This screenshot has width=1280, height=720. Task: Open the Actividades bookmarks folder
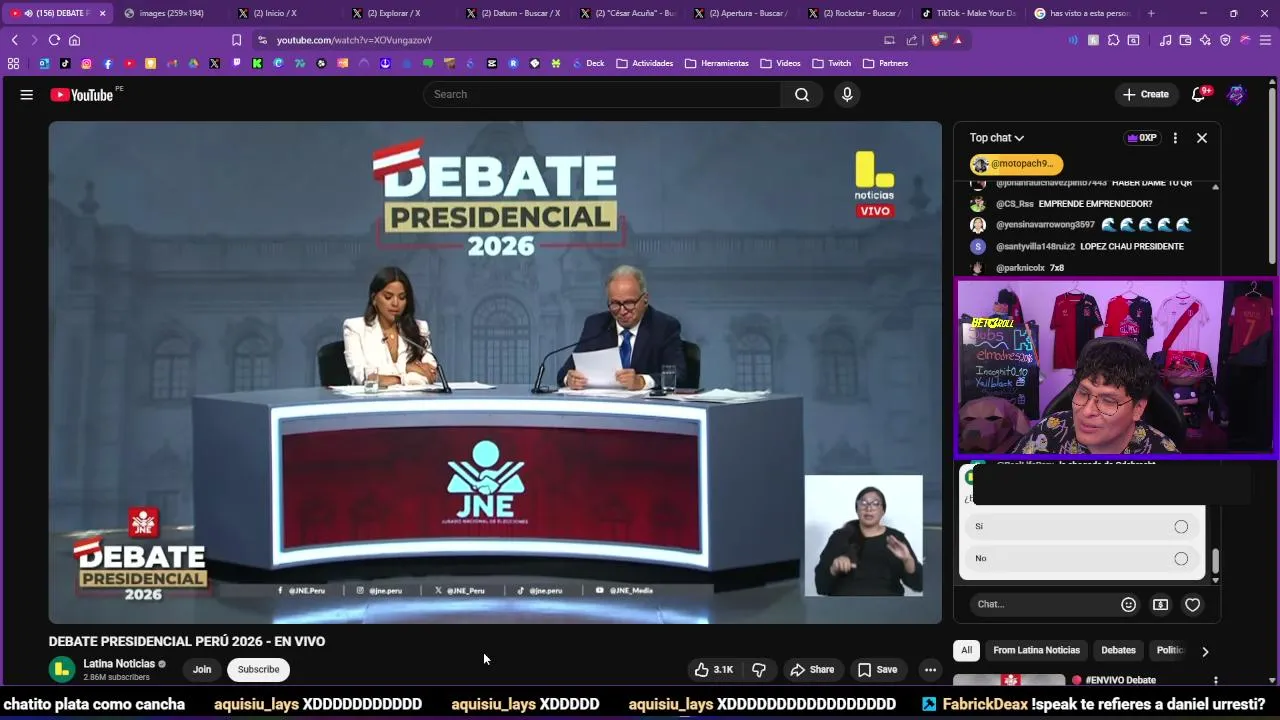(x=645, y=63)
